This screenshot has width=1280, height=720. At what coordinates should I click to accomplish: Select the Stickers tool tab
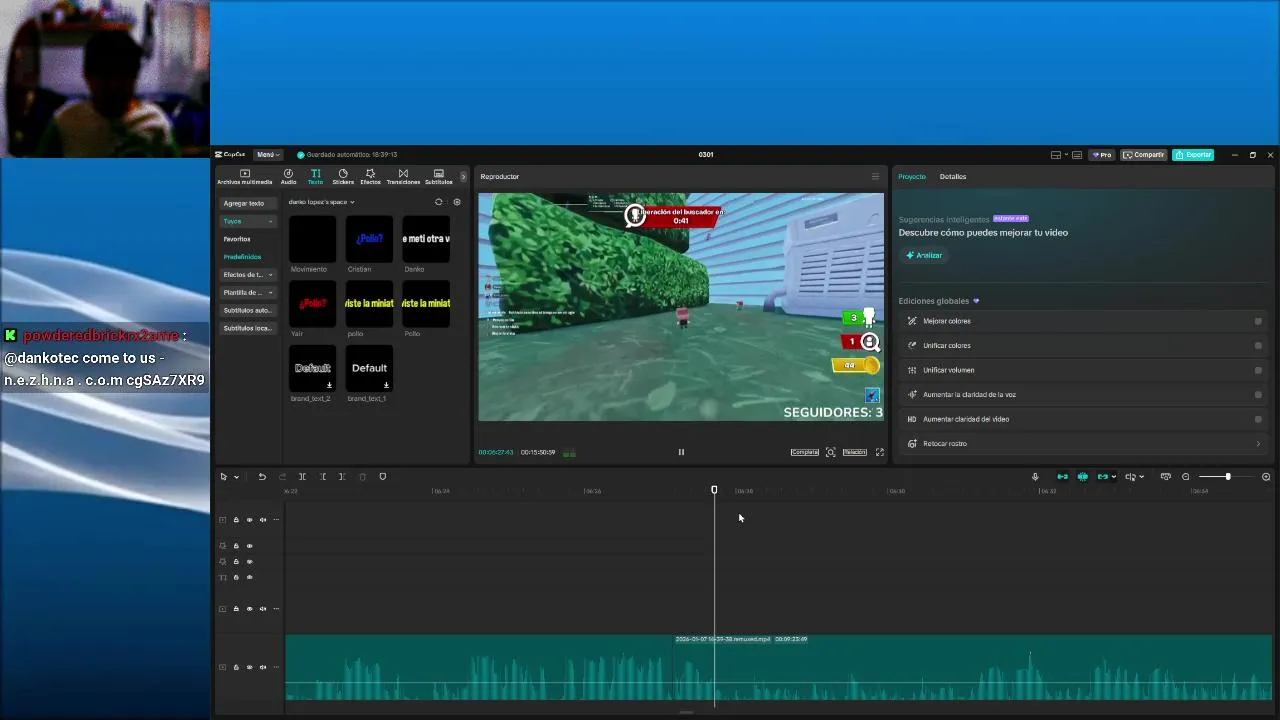[x=343, y=177]
